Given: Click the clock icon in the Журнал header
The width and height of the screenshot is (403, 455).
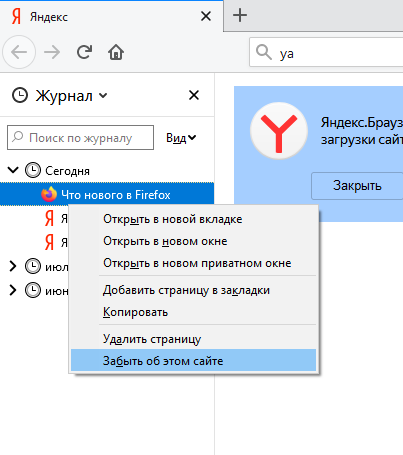Looking at the screenshot, I should [x=20, y=95].
